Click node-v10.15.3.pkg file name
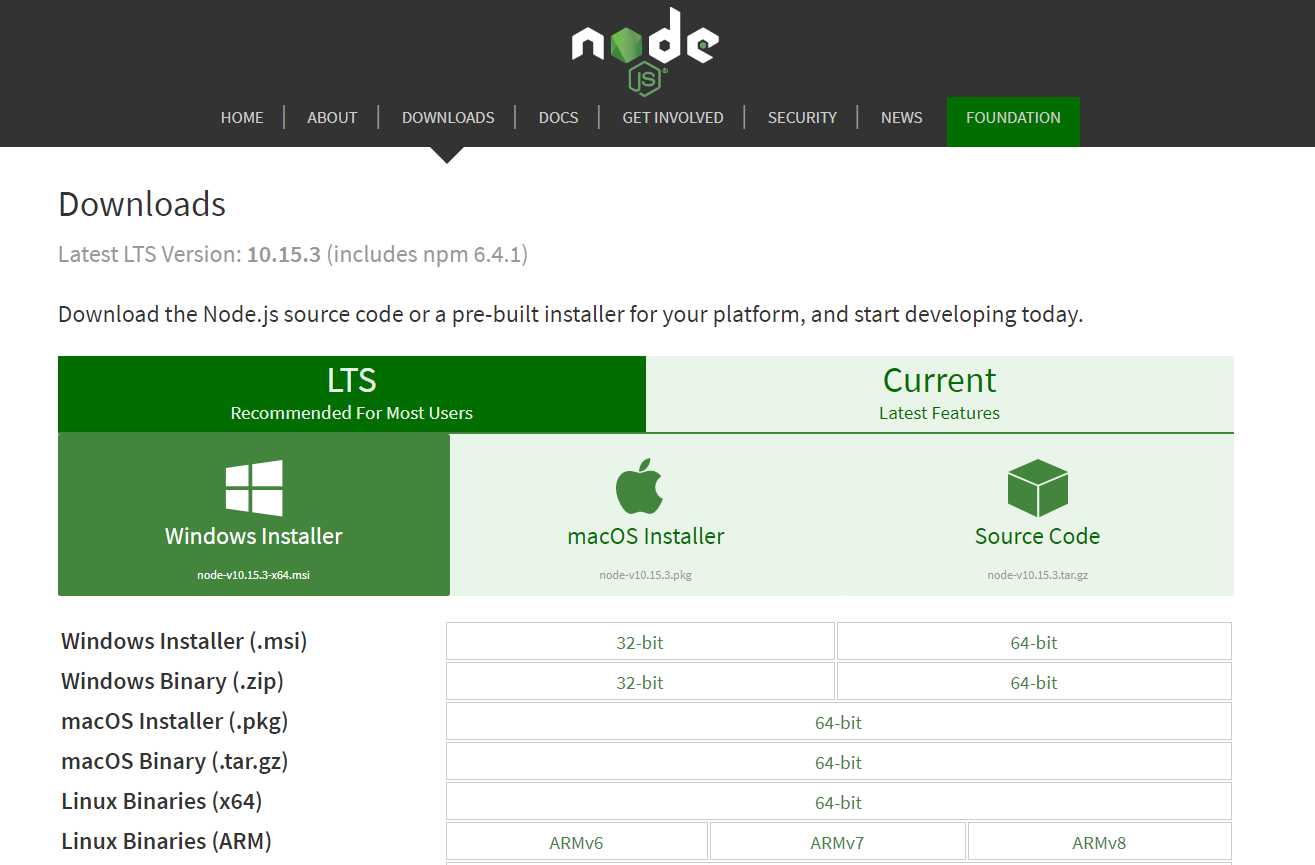This screenshot has width=1315, height=865. click(646, 575)
